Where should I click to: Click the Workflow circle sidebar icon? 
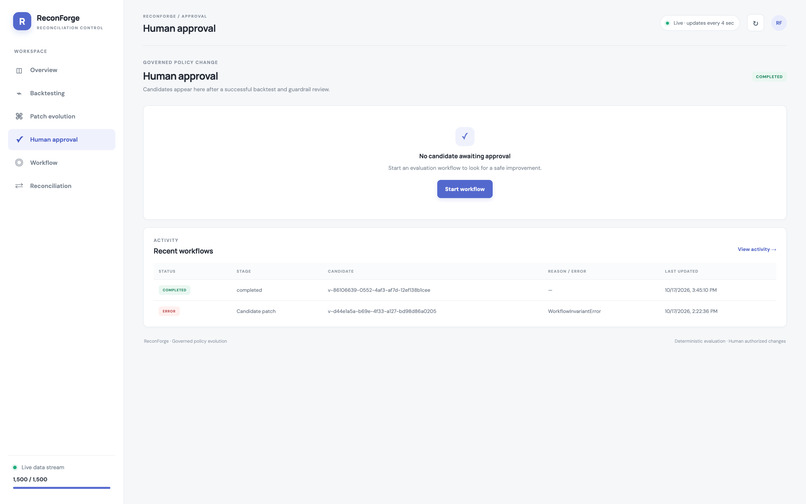click(x=19, y=163)
